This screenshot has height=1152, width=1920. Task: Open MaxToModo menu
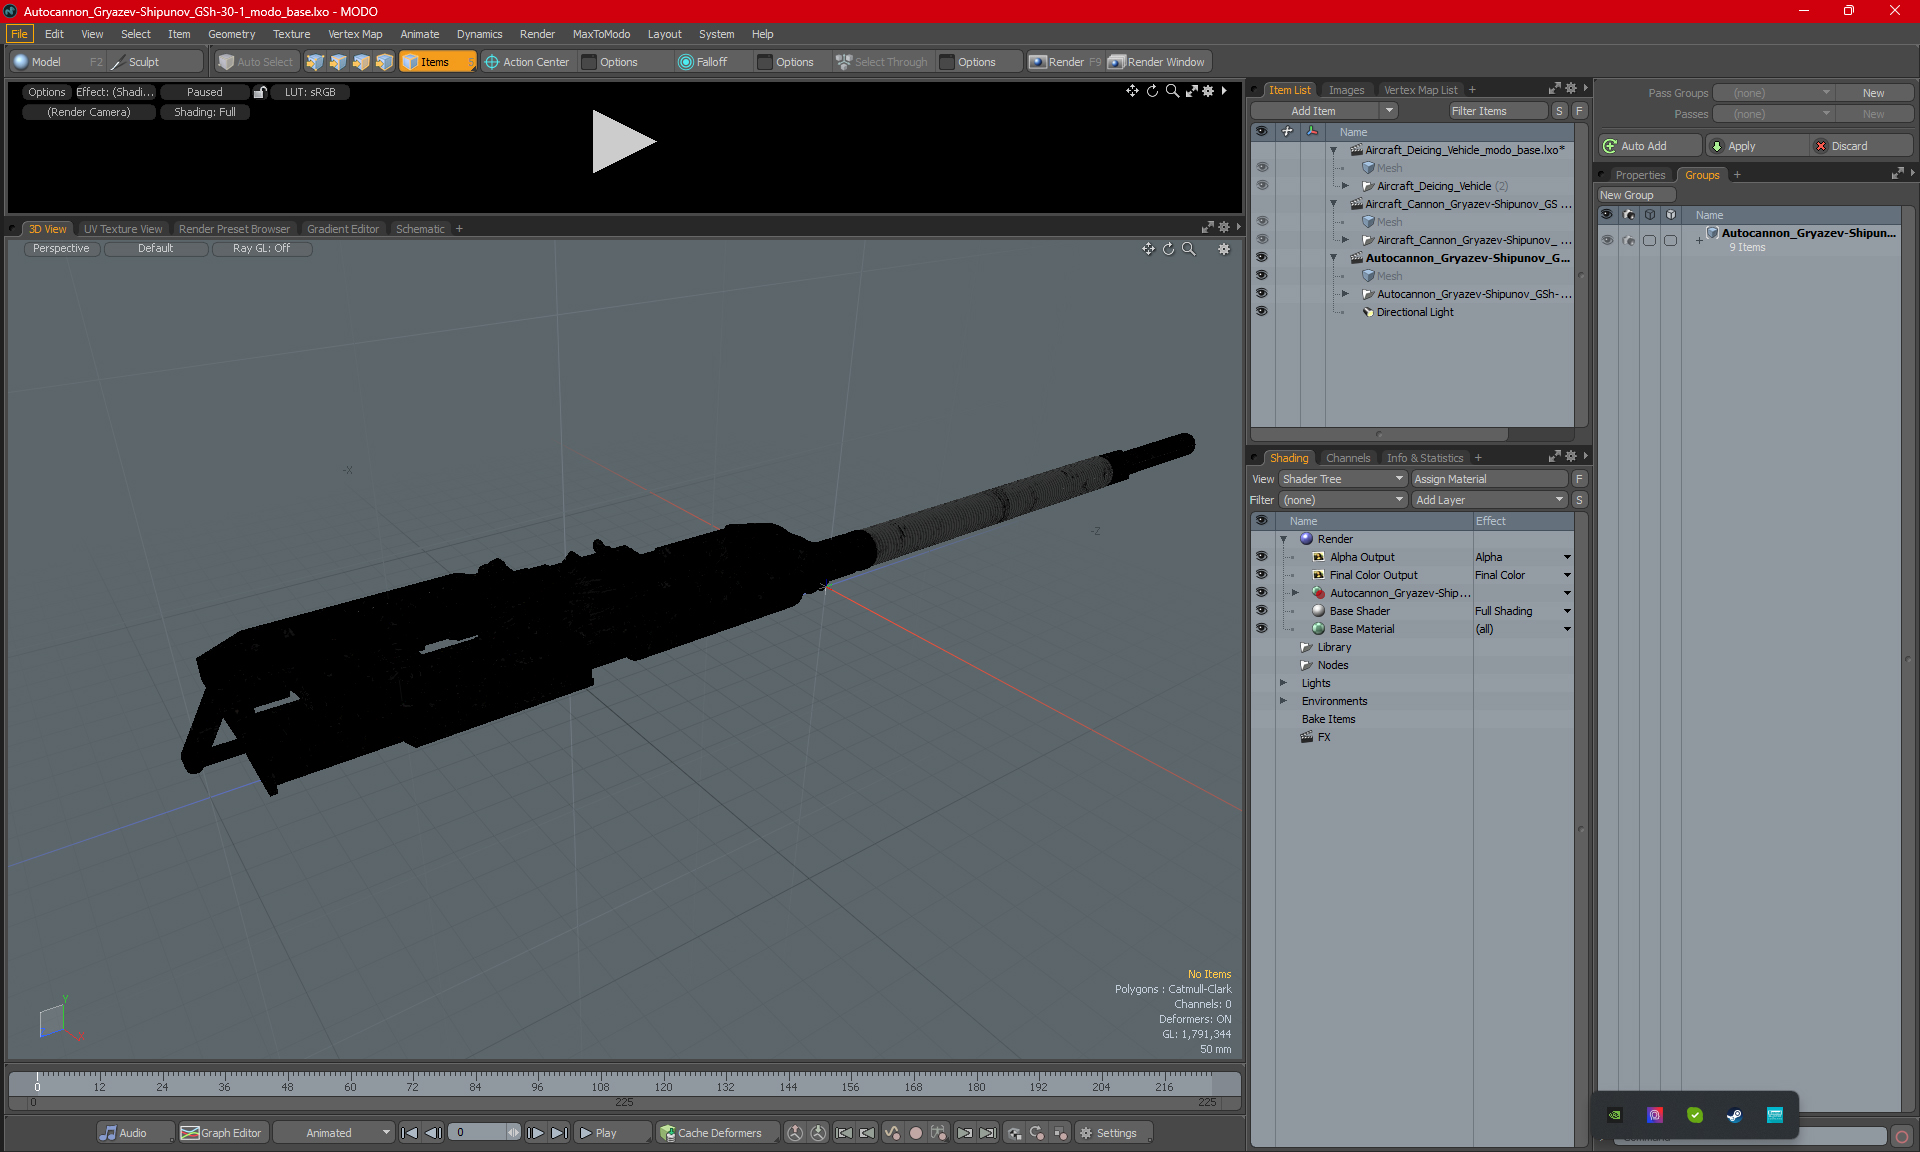point(601,34)
